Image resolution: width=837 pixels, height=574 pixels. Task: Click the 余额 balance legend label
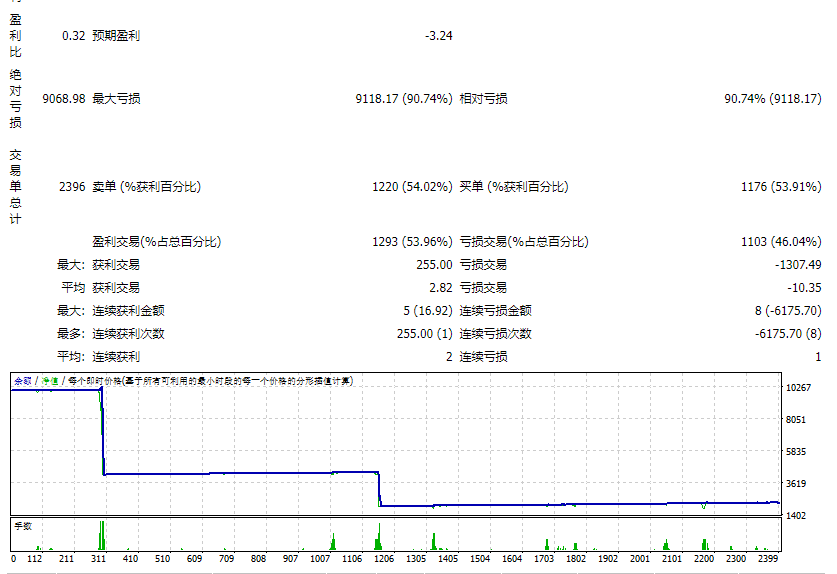point(21,381)
